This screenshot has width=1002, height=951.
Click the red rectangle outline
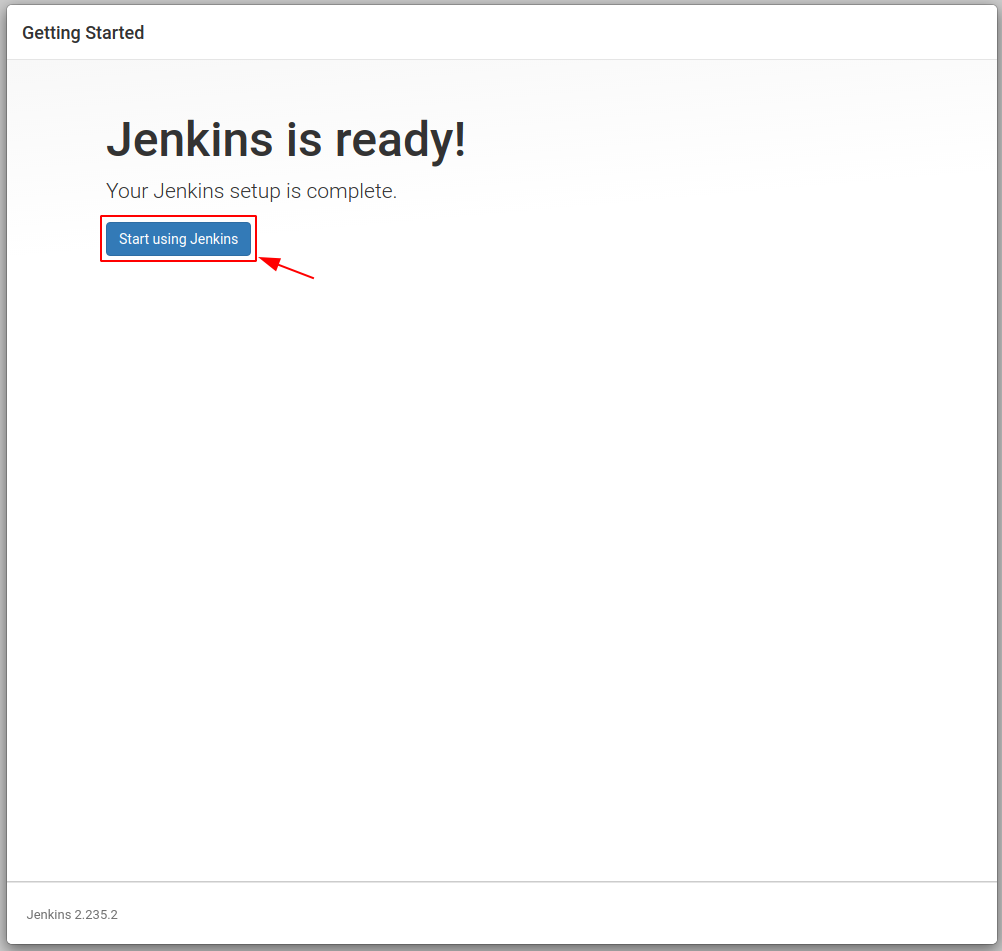[x=178, y=215]
